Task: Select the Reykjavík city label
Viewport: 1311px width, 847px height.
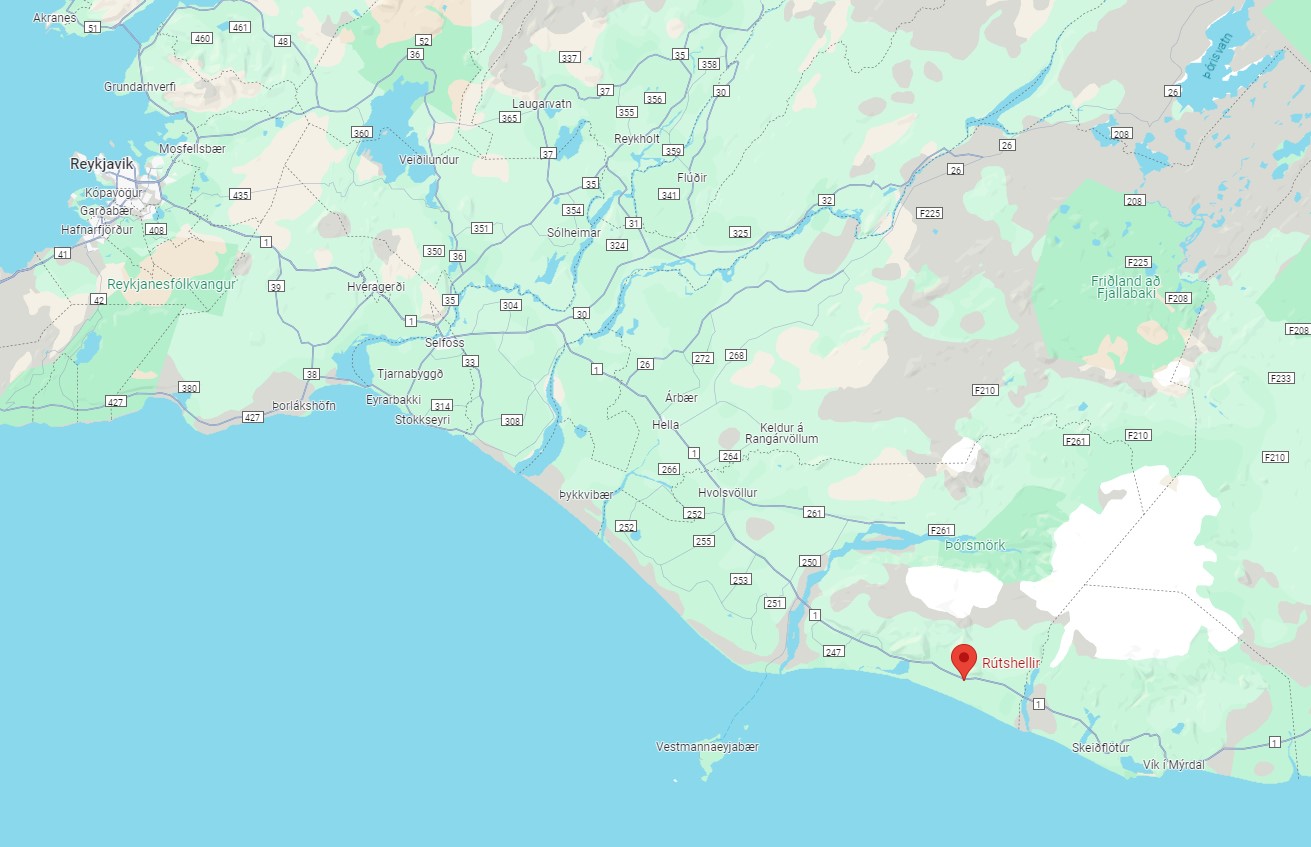Action: coord(101,163)
